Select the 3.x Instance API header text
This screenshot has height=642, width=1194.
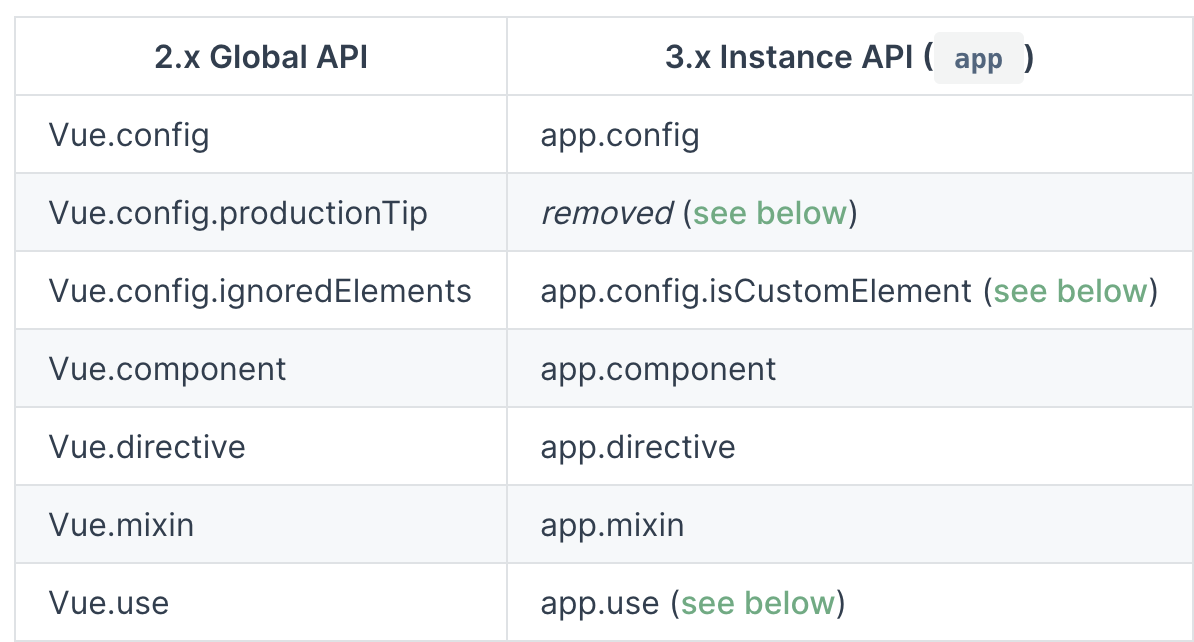(x=789, y=57)
